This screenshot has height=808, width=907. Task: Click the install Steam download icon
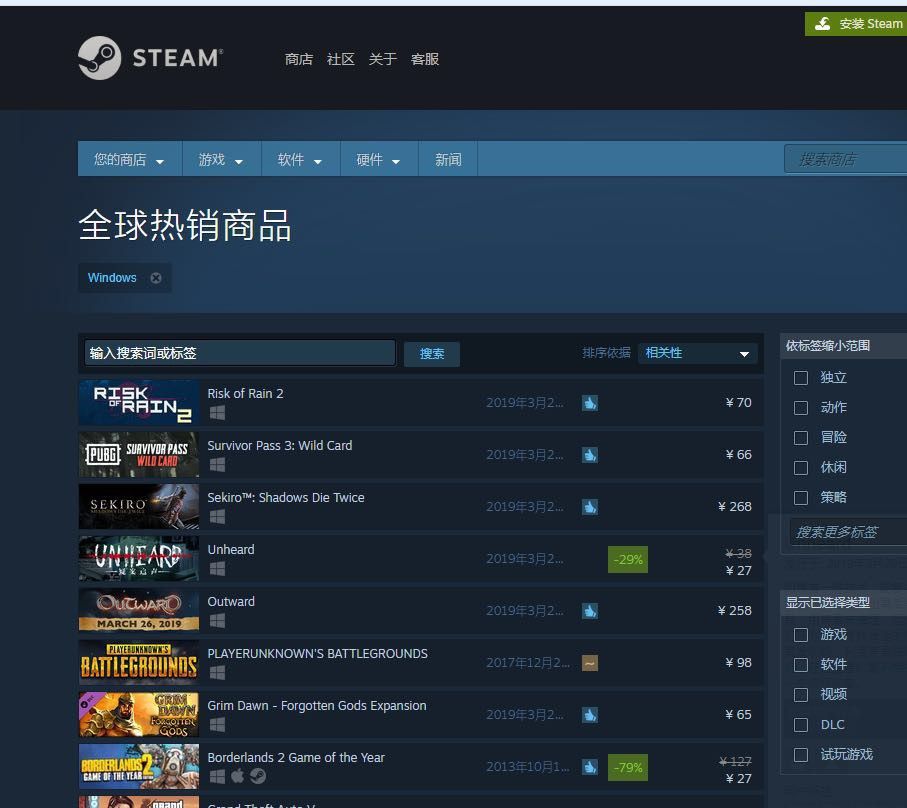tap(822, 24)
